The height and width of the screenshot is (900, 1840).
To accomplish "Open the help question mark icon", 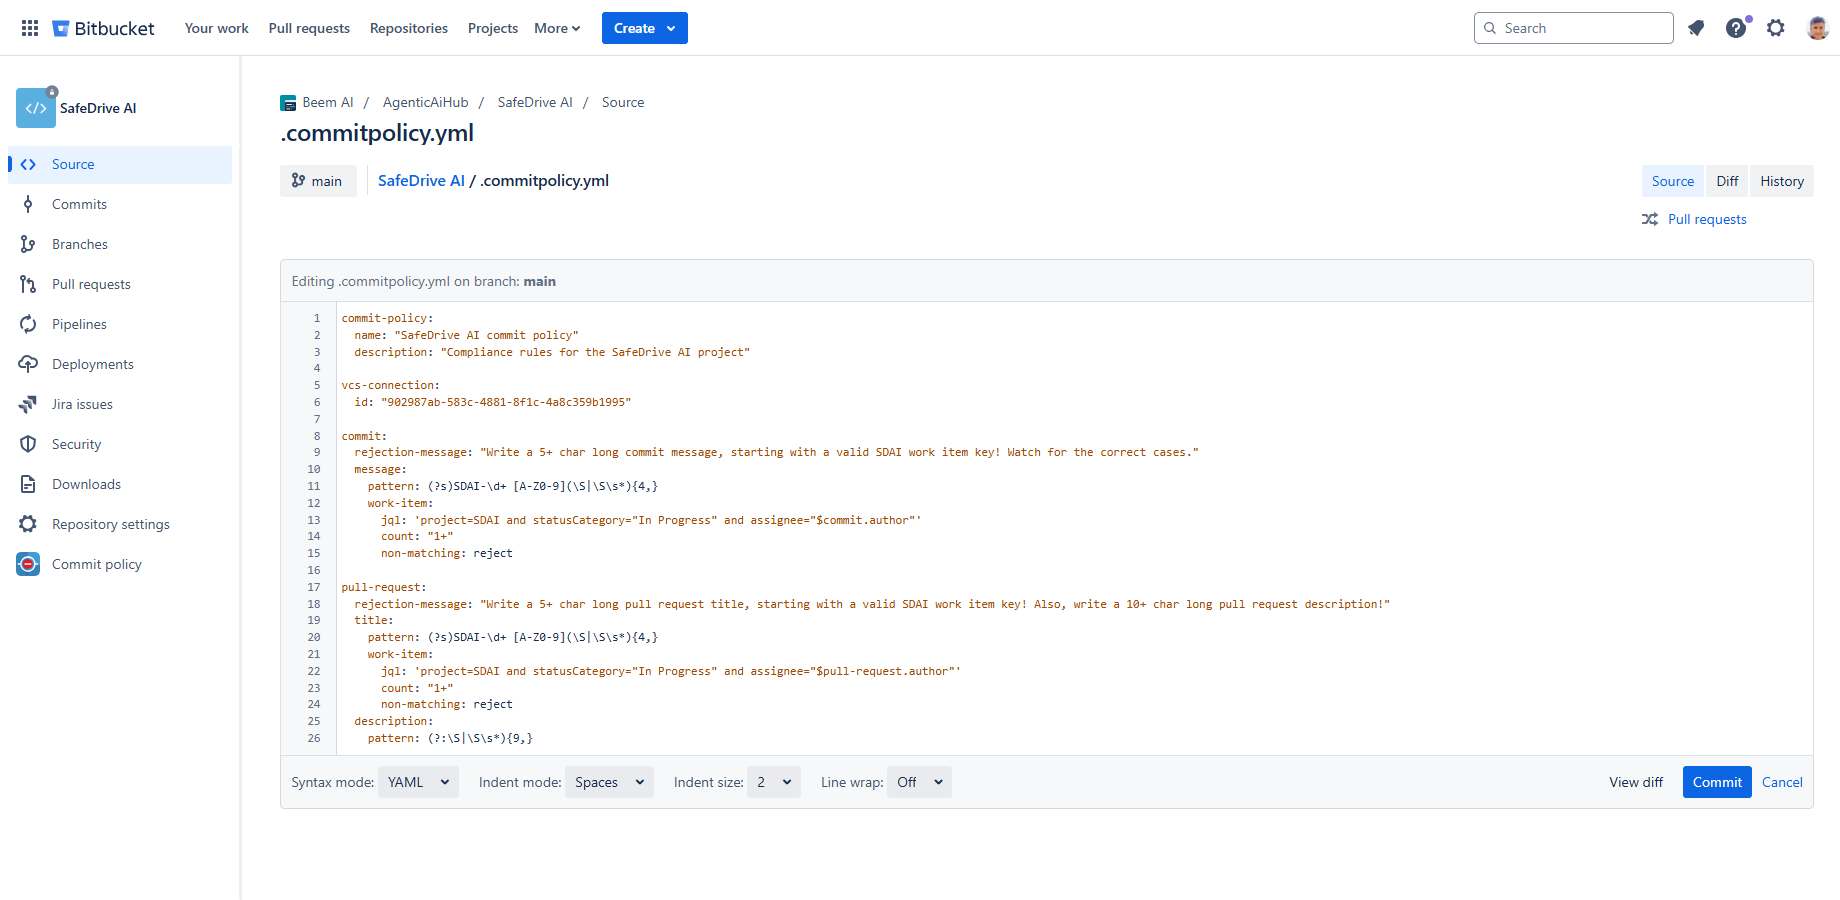I will 1736,28.
